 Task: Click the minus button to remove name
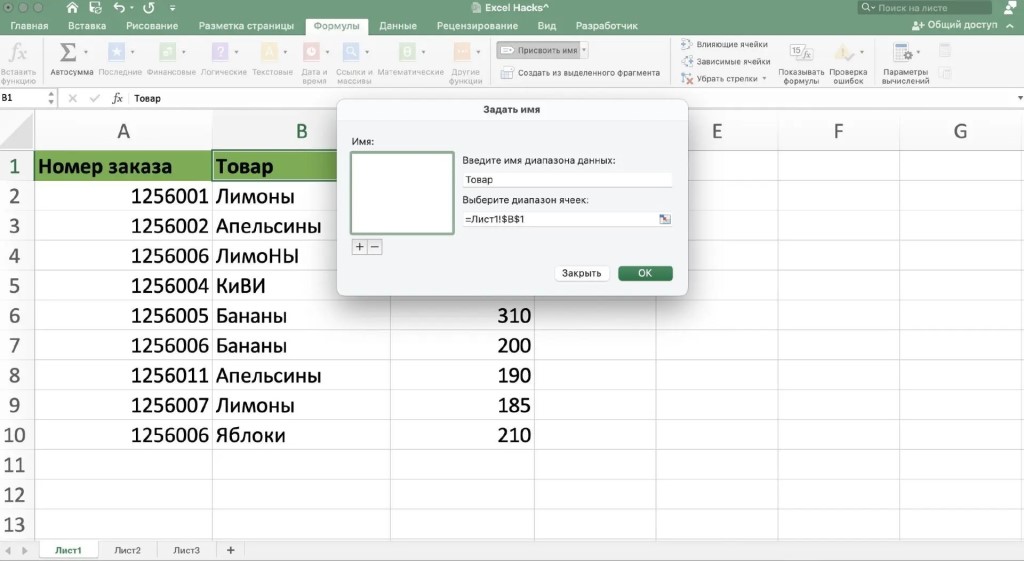tap(375, 247)
